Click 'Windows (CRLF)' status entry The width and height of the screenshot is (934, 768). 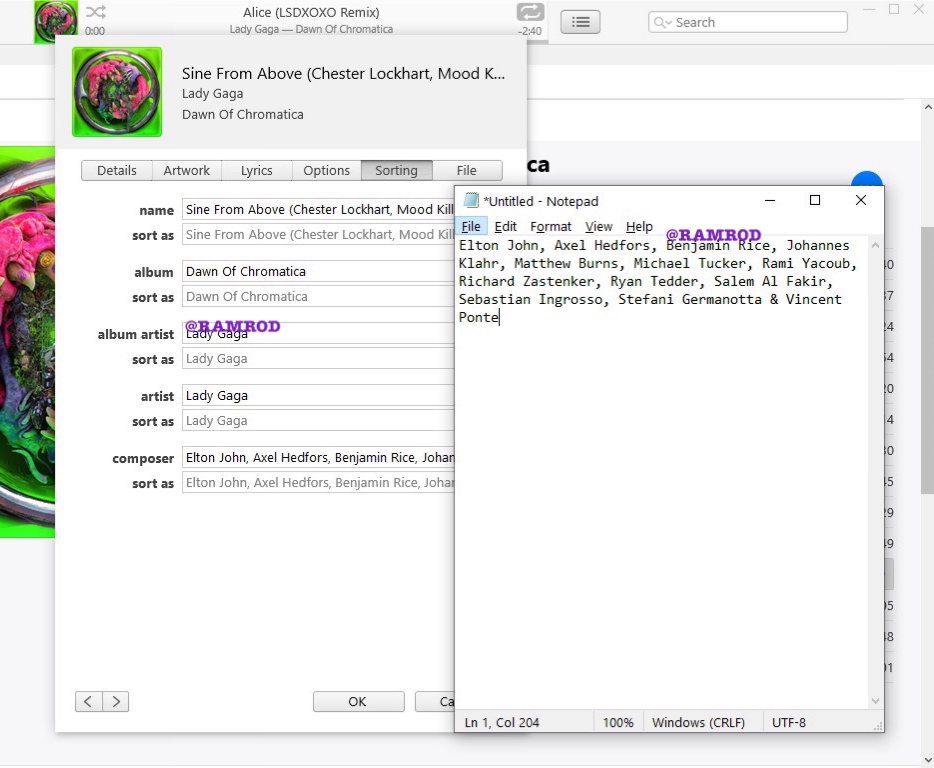click(x=698, y=722)
